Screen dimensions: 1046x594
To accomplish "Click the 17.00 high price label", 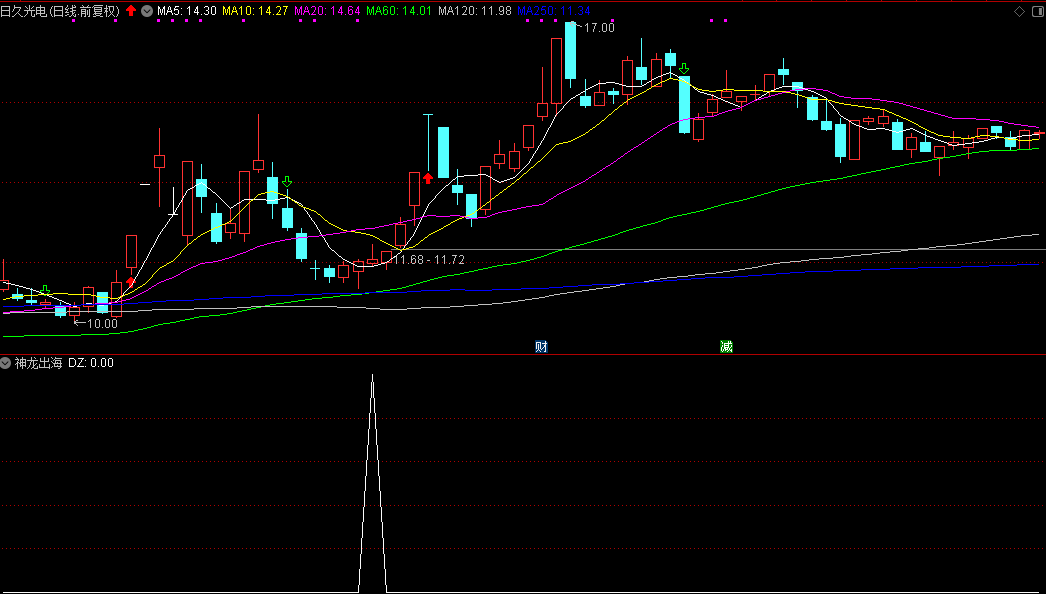I will click(x=599, y=27).
